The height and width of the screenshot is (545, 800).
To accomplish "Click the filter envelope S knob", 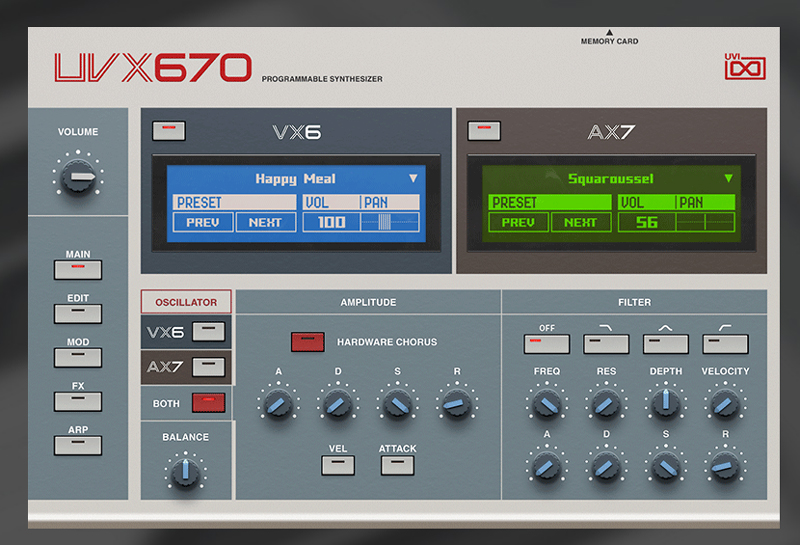I will tap(666, 467).
